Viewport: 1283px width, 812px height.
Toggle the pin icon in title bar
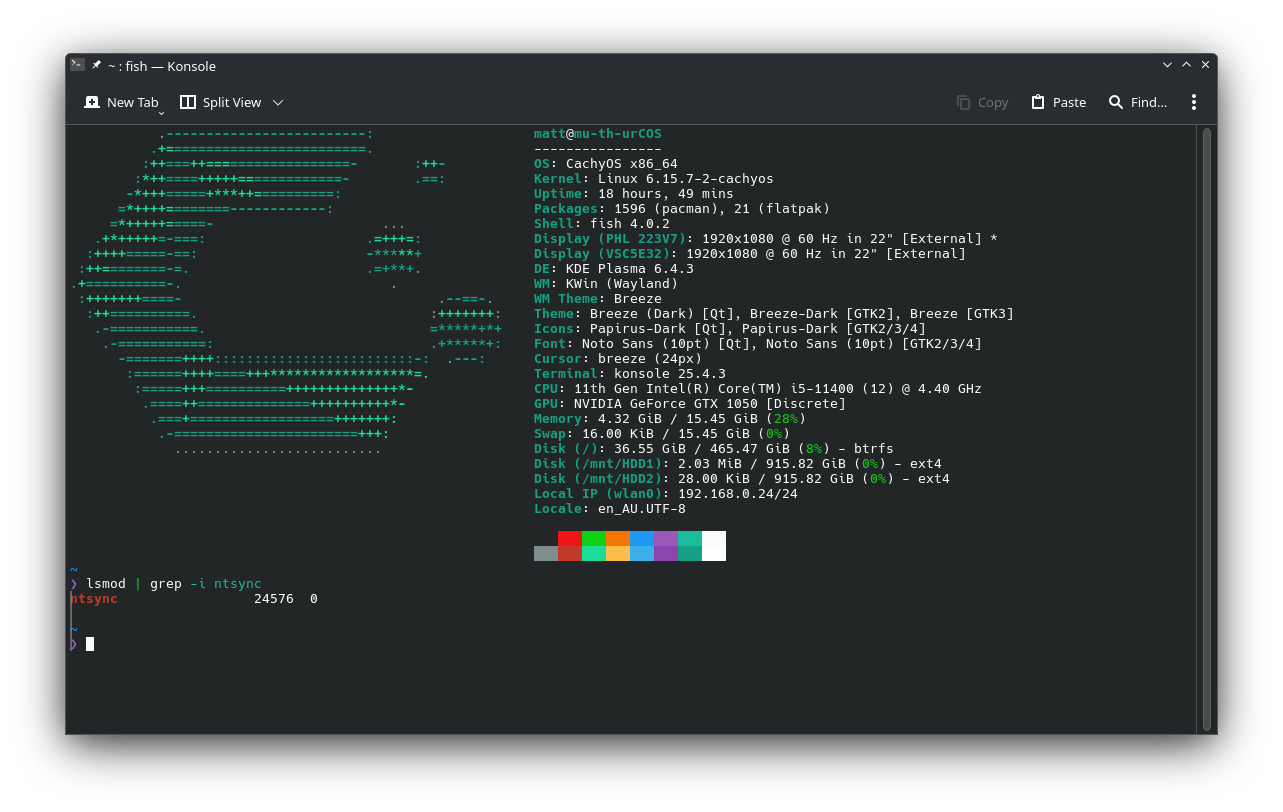tap(97, 65)
